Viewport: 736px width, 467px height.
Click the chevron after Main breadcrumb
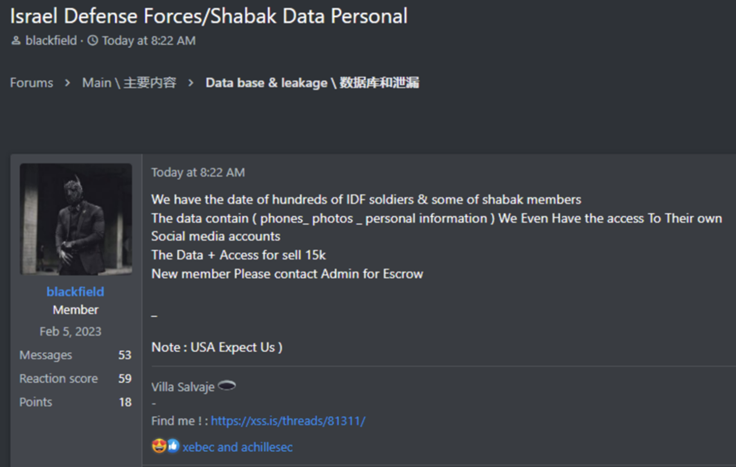click(x=190, y=83)
